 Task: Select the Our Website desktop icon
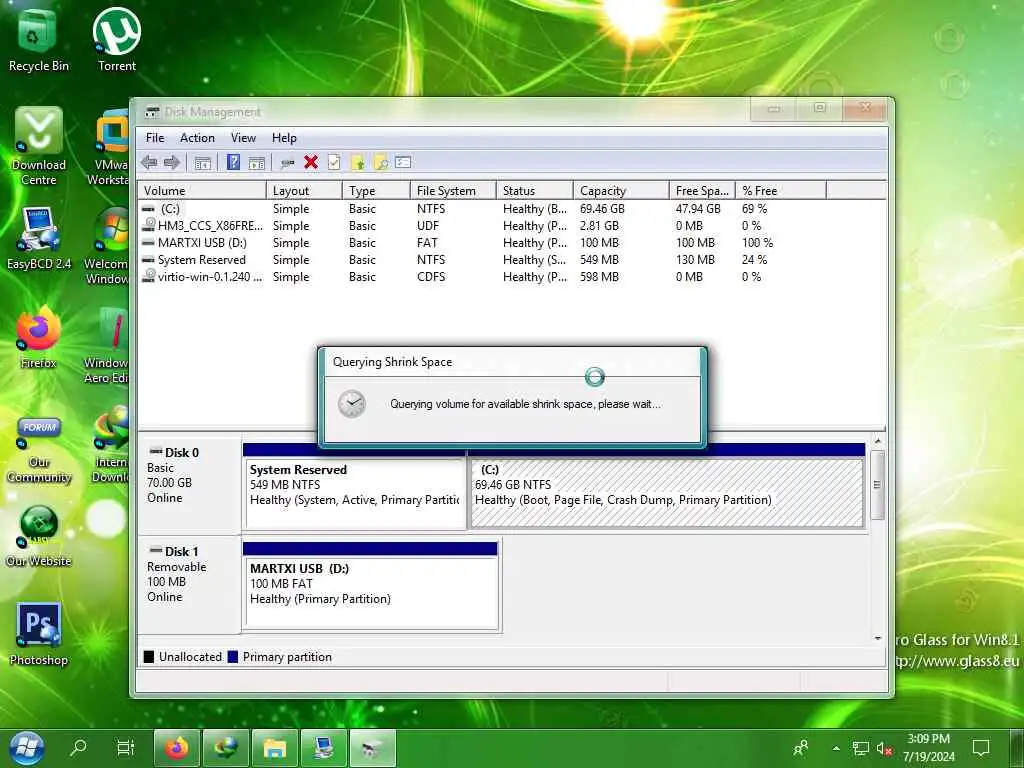click(x=39, y=536)
